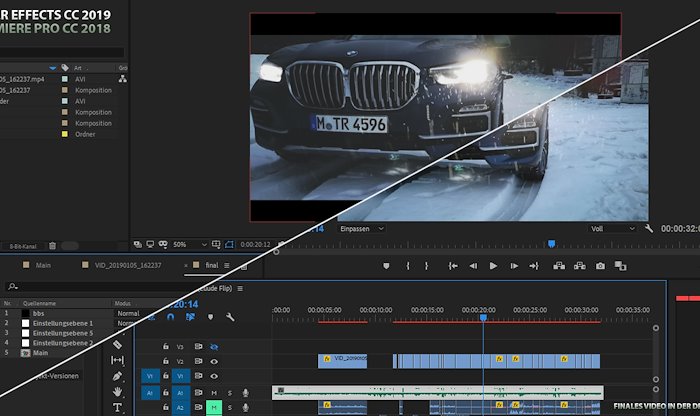Jump to the In point
This screenshot has height=416, width=700.
[x=453, y=266]
